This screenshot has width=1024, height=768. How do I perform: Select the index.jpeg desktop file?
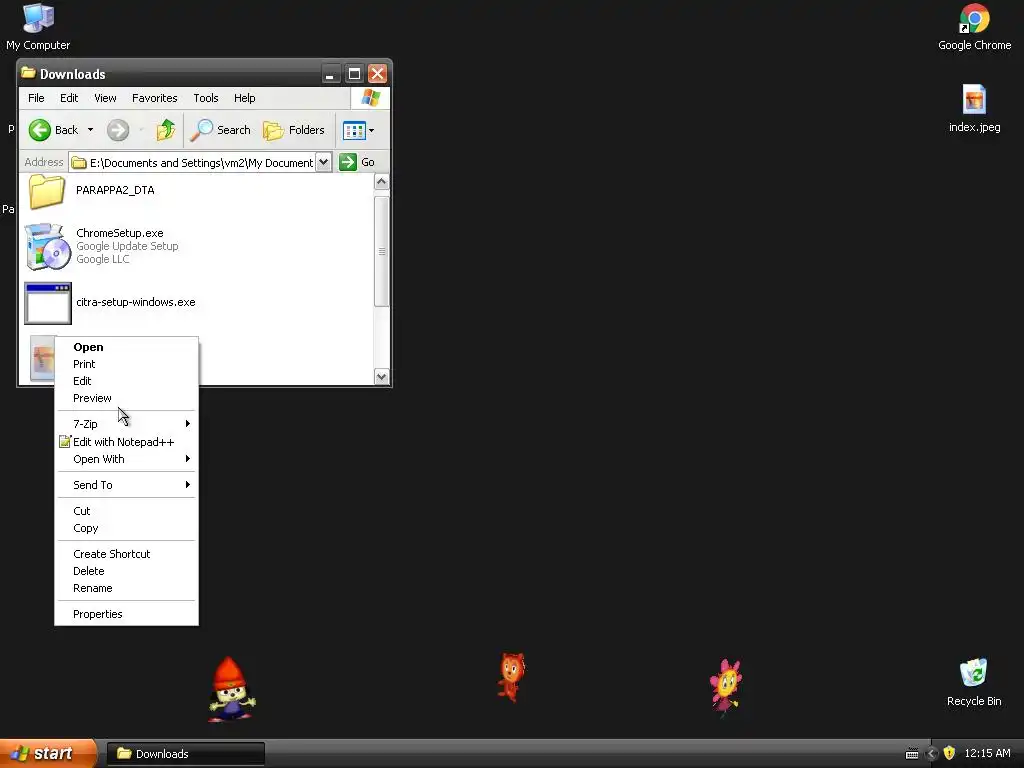pos(974,108)
